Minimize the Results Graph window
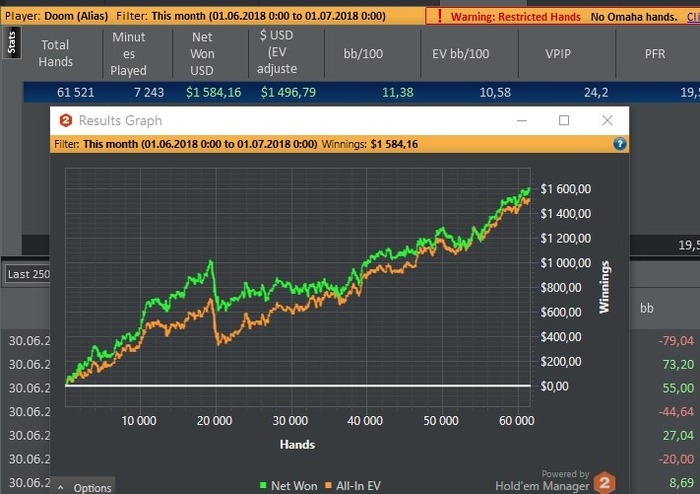 [521, 120]
